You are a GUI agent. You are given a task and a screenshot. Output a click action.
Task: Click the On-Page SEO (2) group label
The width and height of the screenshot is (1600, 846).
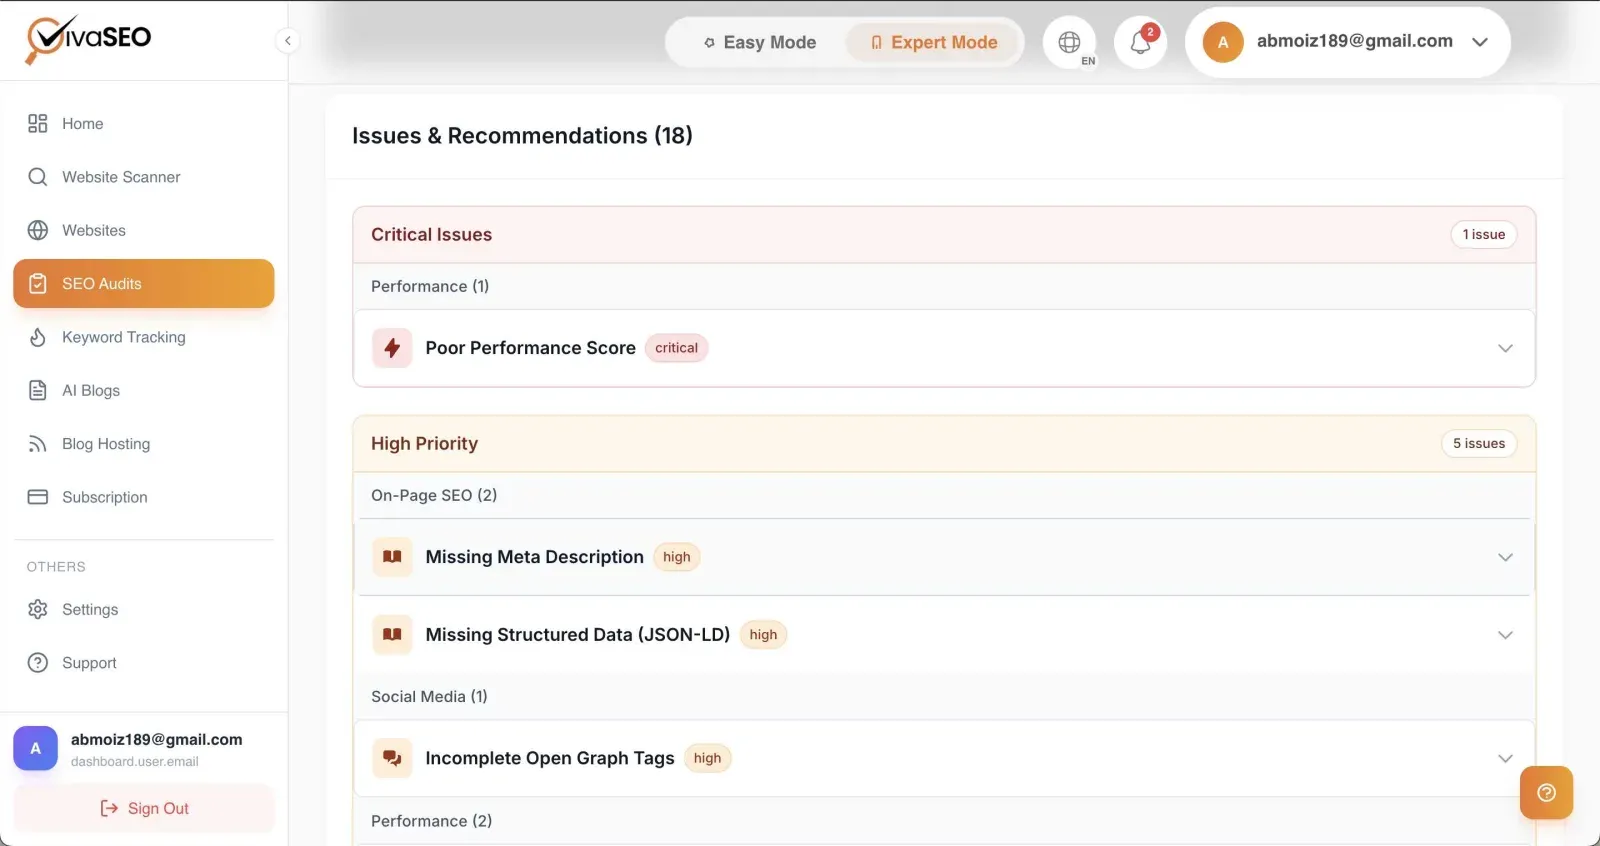pyautogui.click(x=434, y=495)
